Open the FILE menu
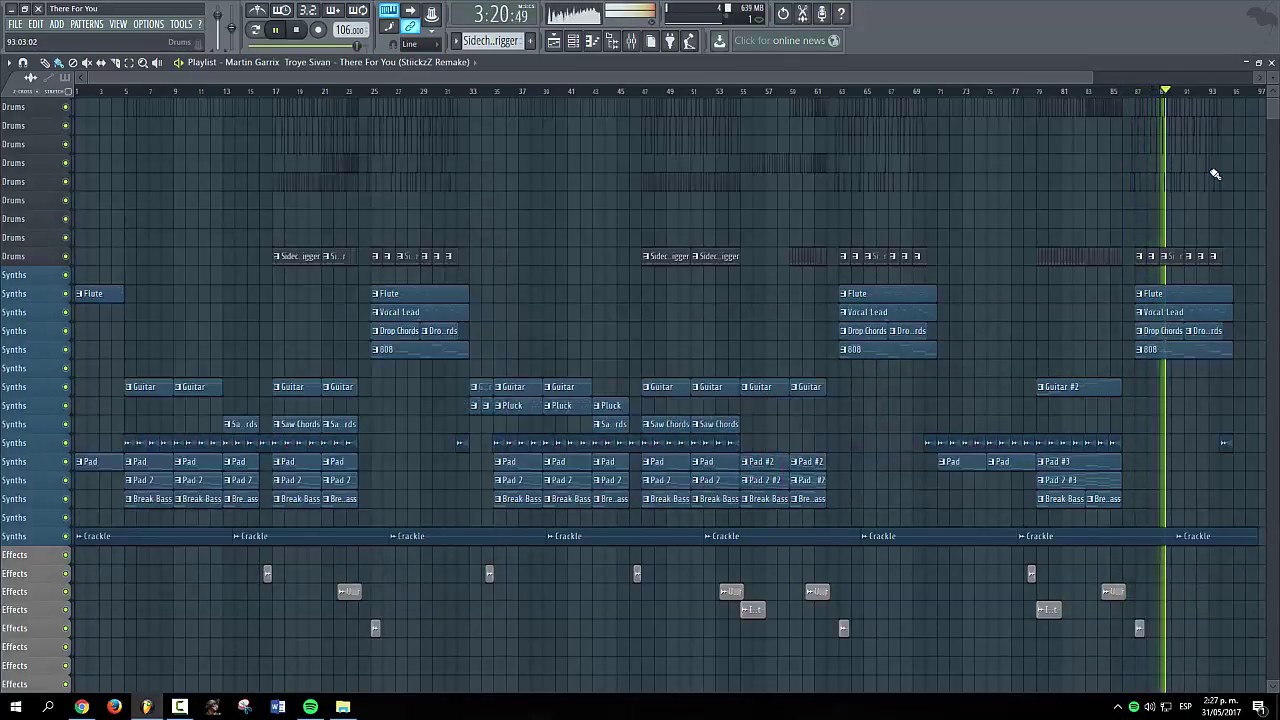 15,24
